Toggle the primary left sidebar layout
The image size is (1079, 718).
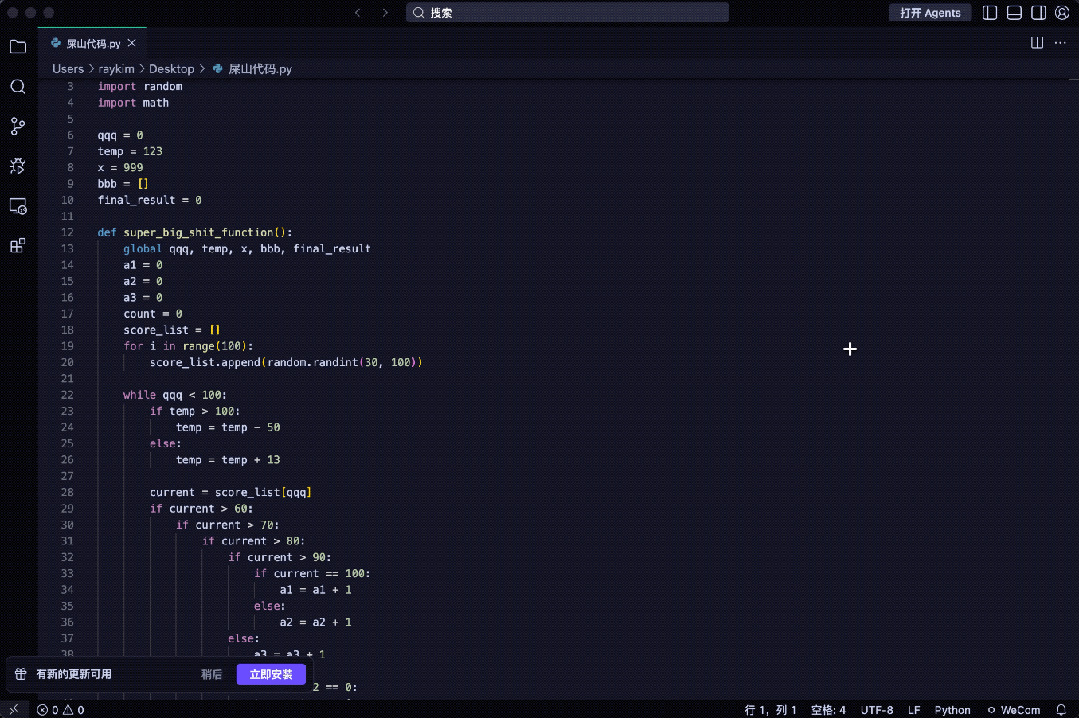coord(990,13)
